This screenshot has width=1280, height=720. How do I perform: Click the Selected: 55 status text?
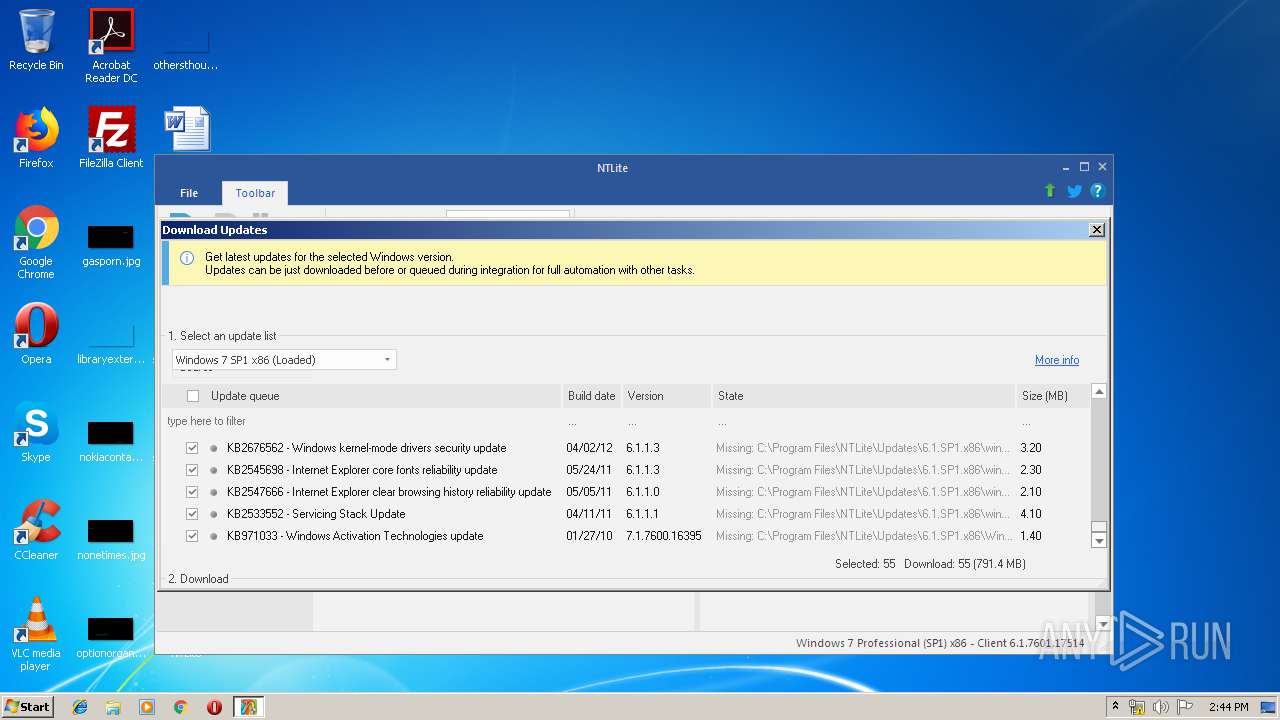point(865,564)
